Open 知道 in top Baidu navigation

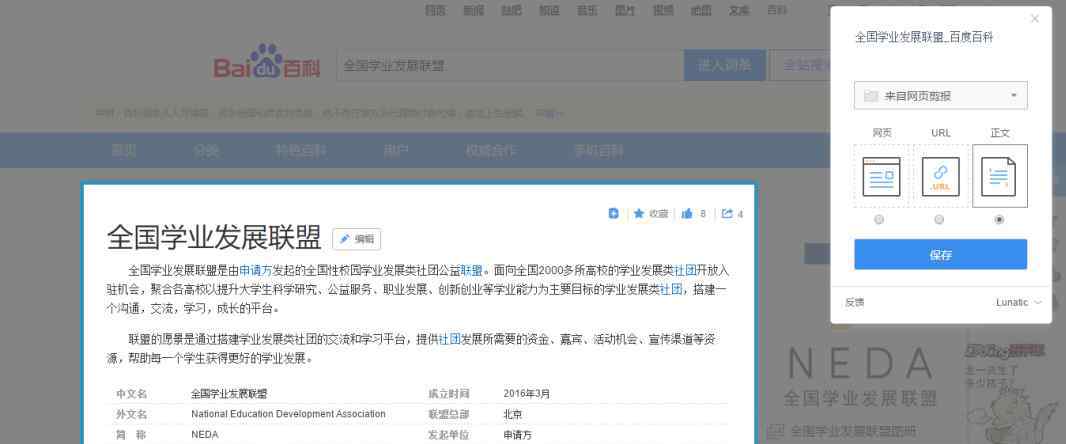point(549,10)
